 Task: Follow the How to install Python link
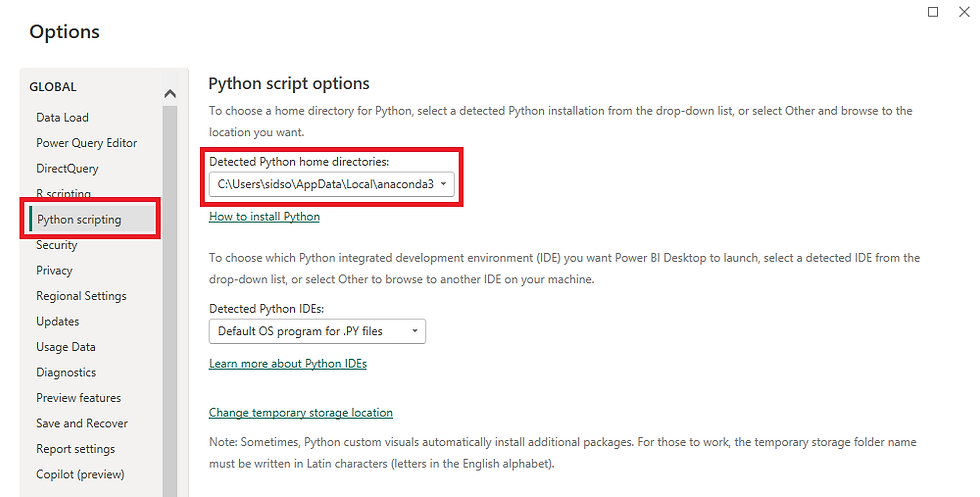click(x=264, y=217)
